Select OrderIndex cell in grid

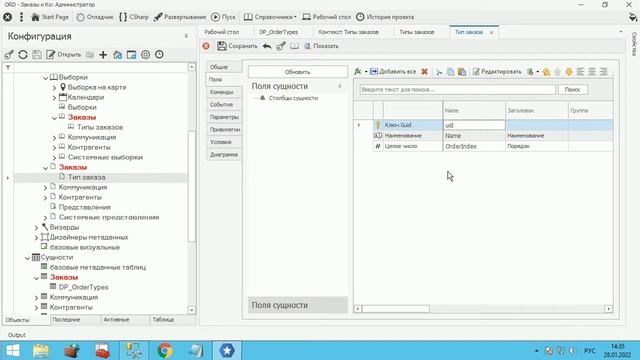coord(474,146)
